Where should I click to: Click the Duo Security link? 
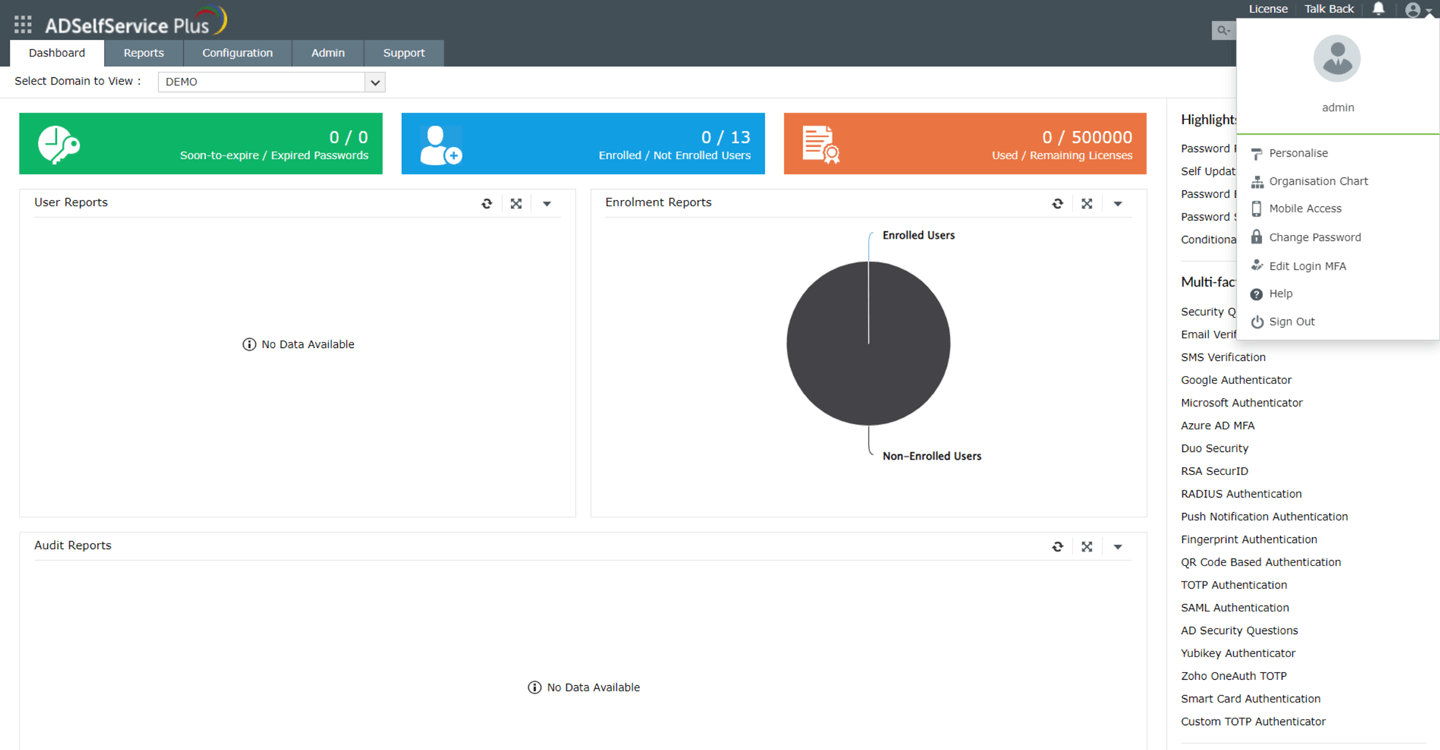pyautogui.click(x=1215, y=449)
